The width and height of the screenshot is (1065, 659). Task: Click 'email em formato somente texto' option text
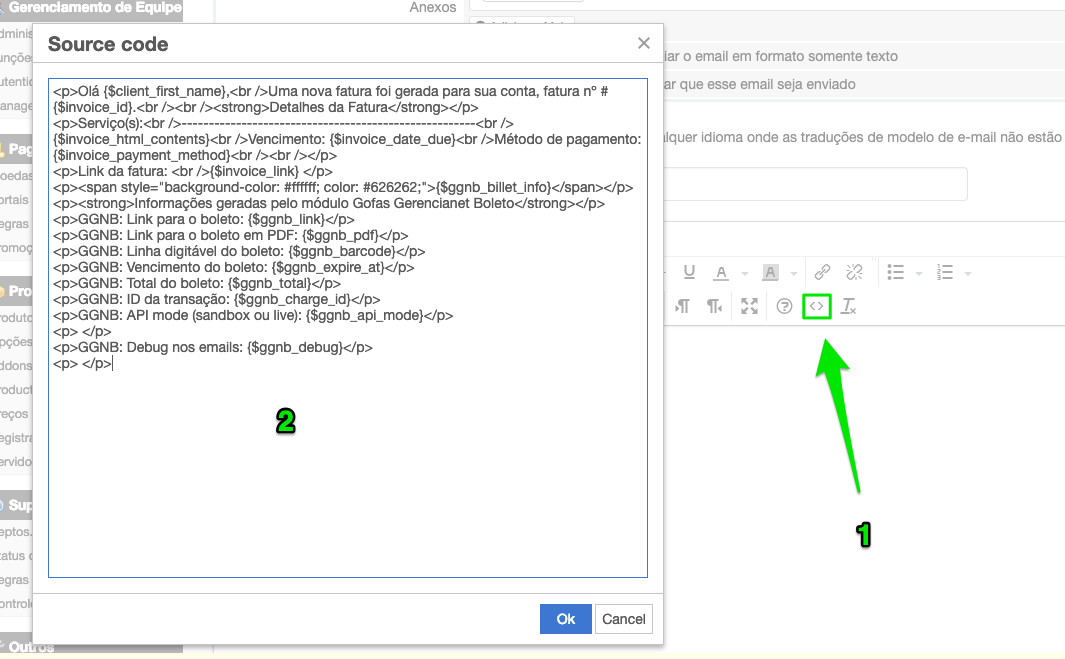781,56
